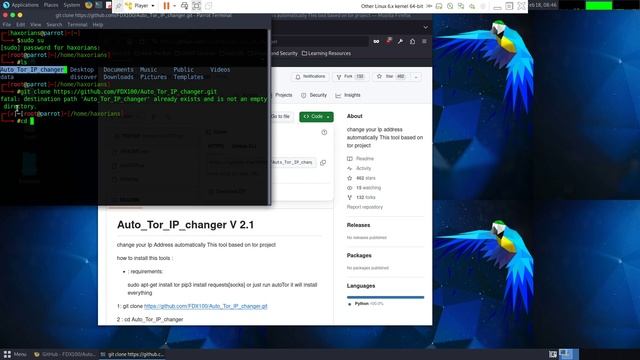The height and width of the screenshot is (360, 640).
Task: Open the Firefox extensions puzzle icon
Action: [x=413, y=41]
